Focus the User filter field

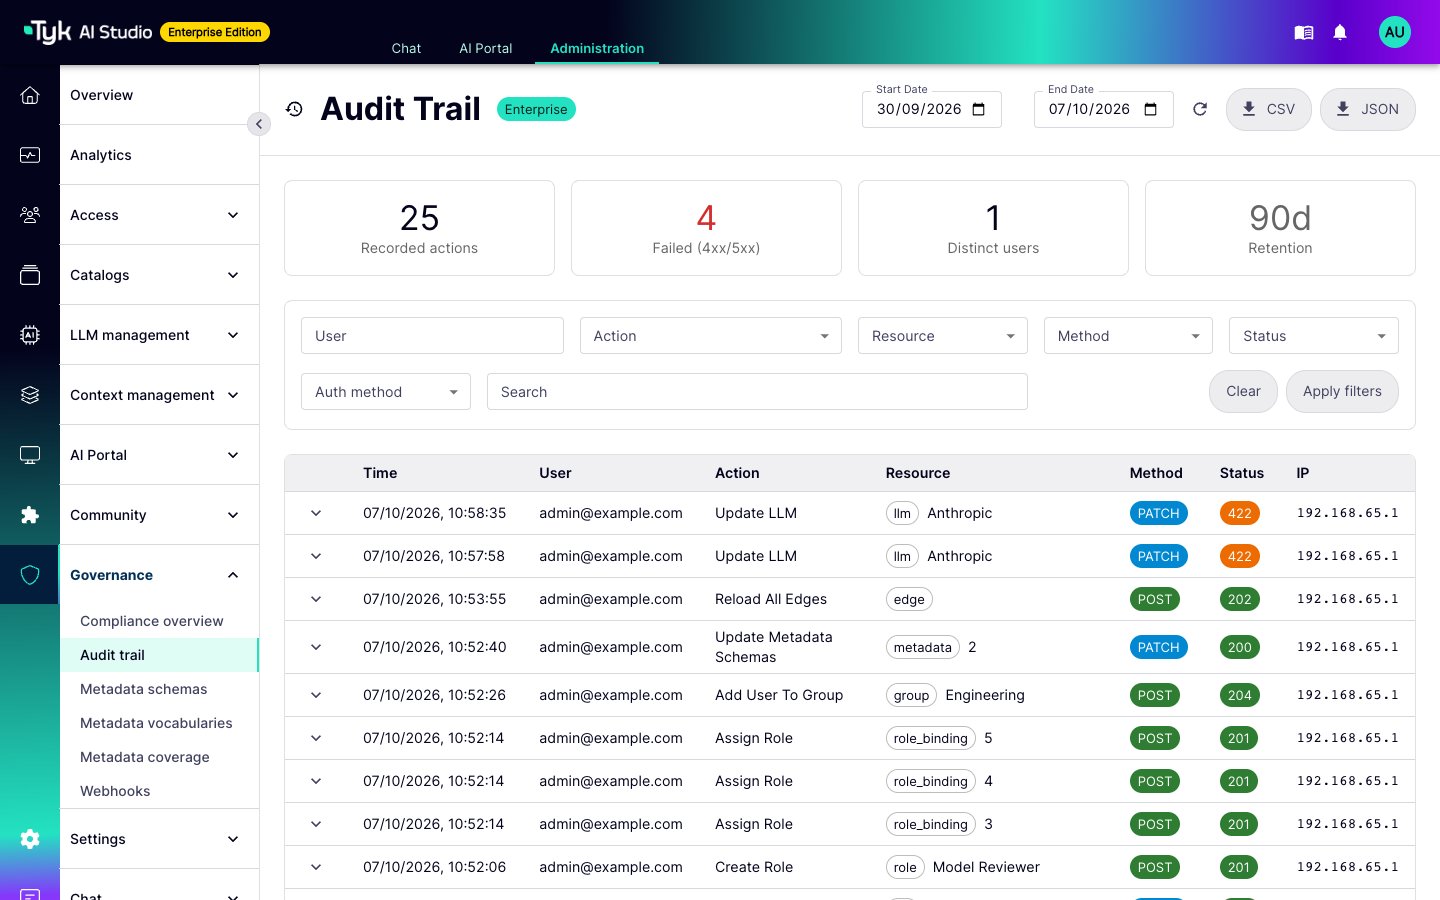[x=432, y=336]
